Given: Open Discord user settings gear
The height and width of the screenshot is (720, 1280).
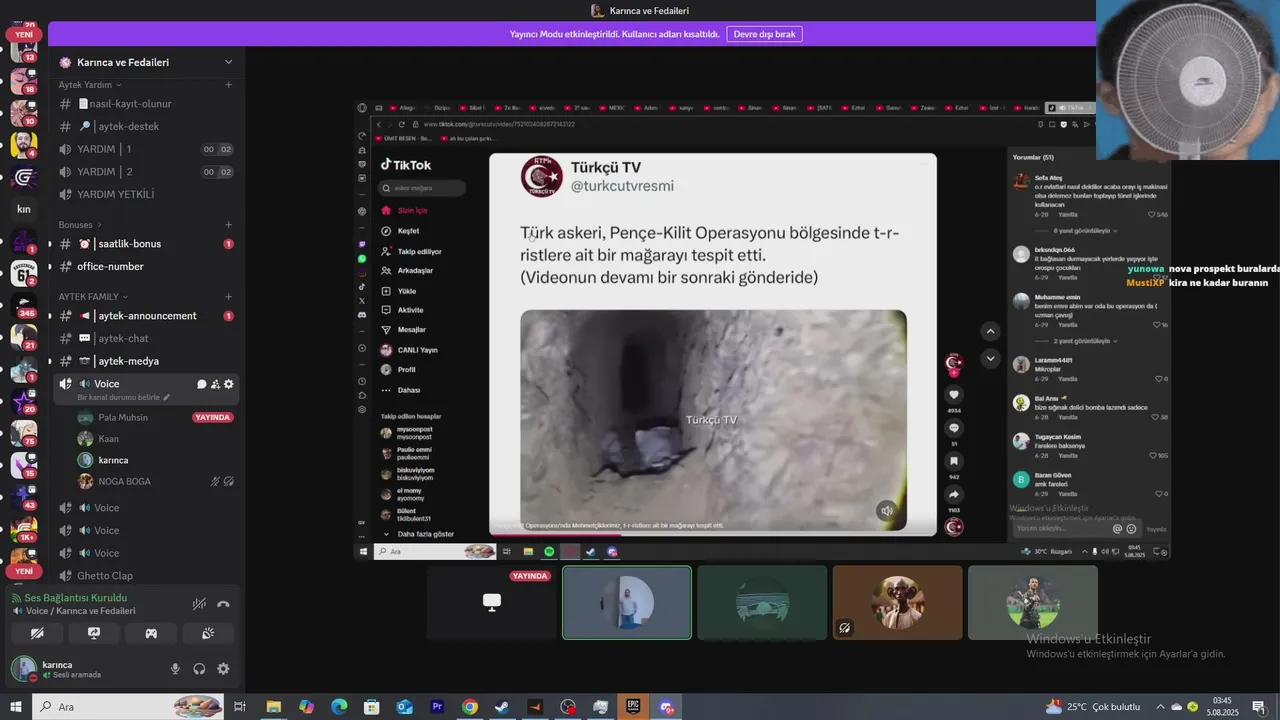Looking at the screenshot, I should tap(223, 669).
